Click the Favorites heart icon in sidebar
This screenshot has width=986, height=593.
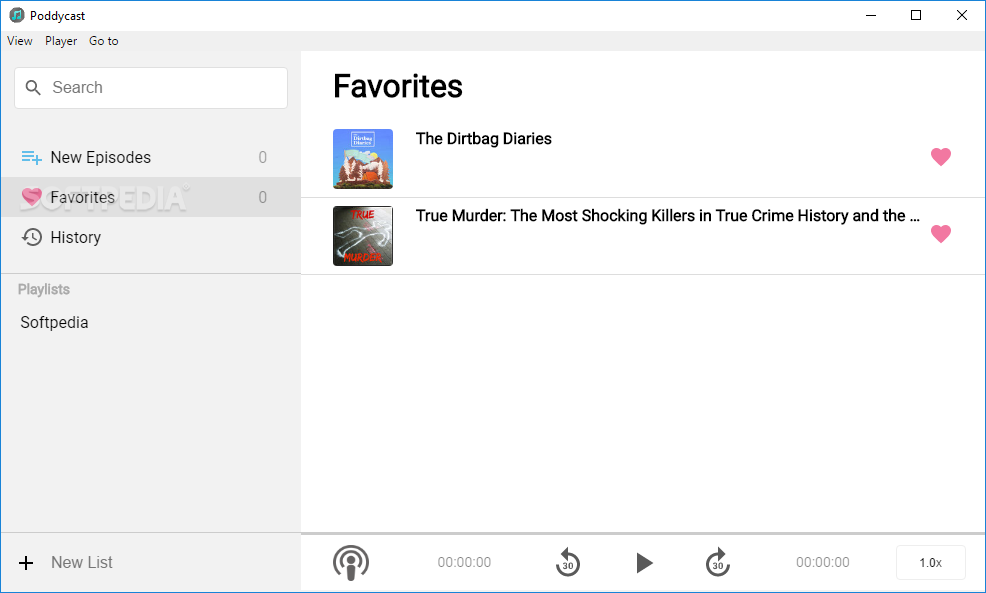[x=31, y=197]
